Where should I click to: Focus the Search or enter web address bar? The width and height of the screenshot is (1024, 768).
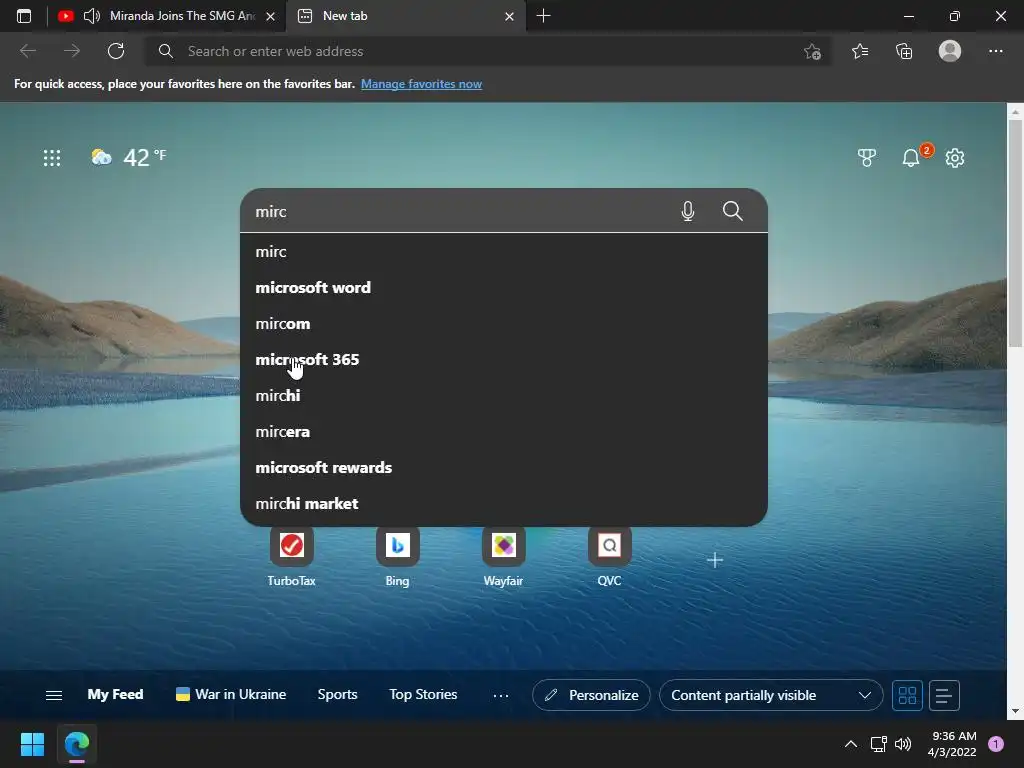click(487, 51)
